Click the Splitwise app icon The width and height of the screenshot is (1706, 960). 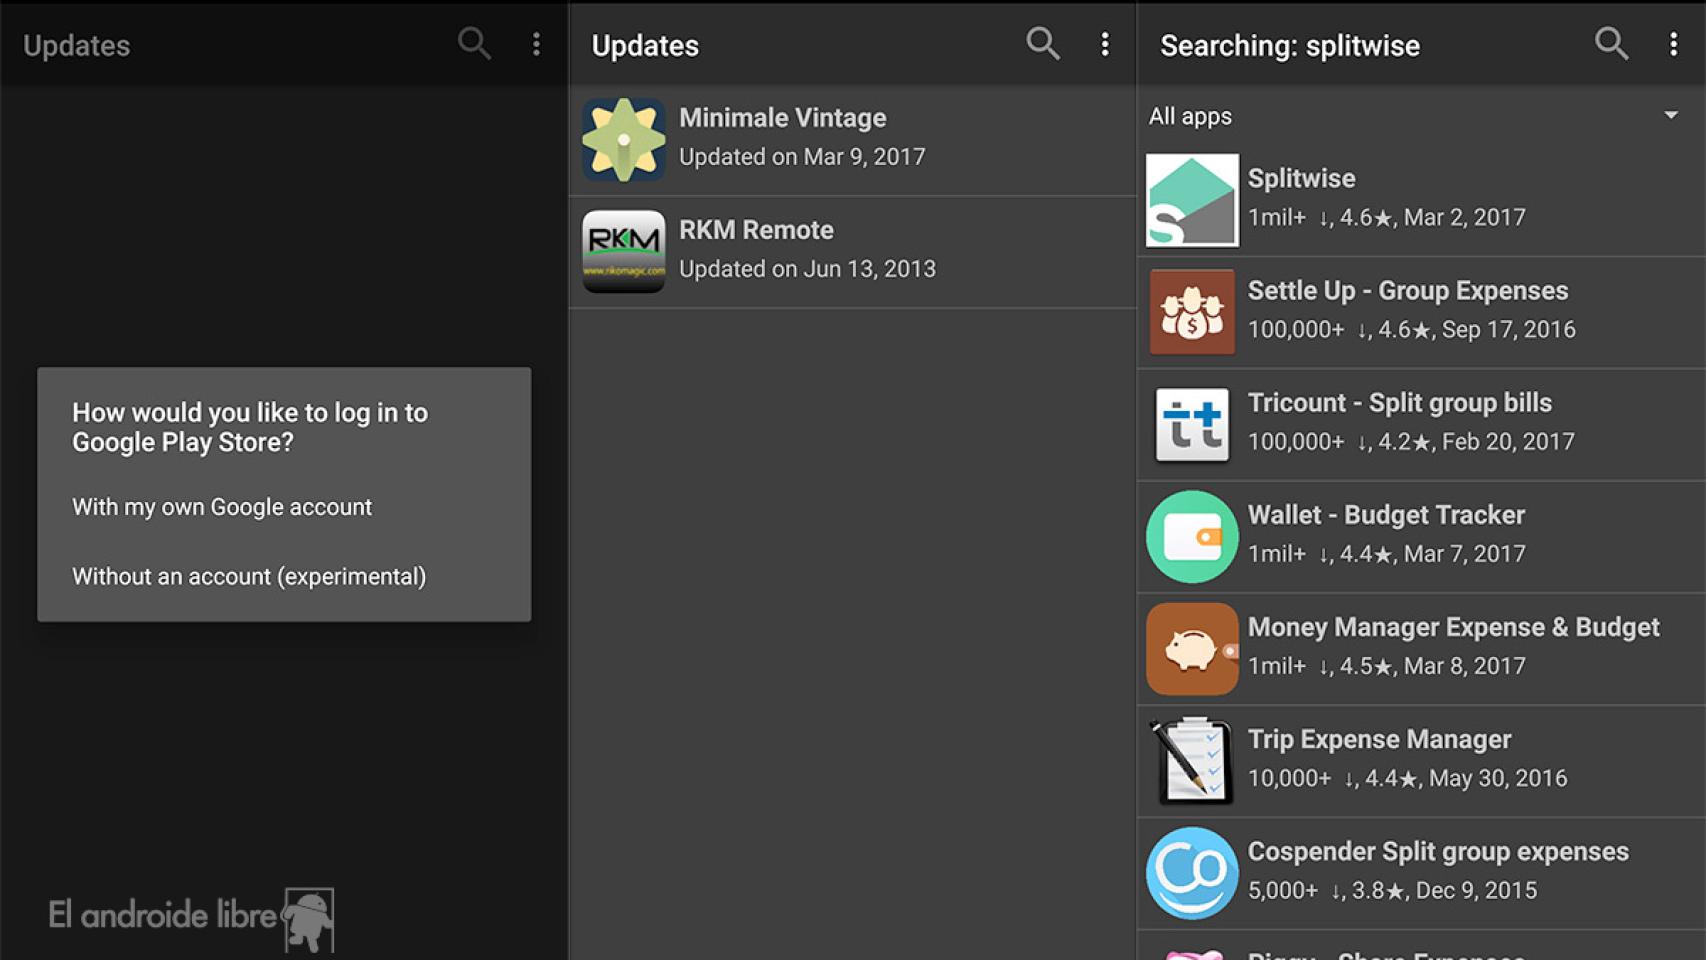click(1192, 200)
